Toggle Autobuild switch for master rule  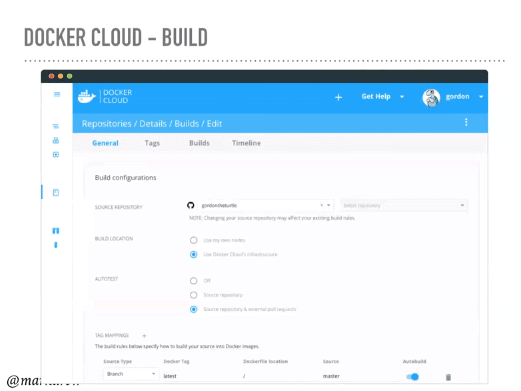pos(413,377)
